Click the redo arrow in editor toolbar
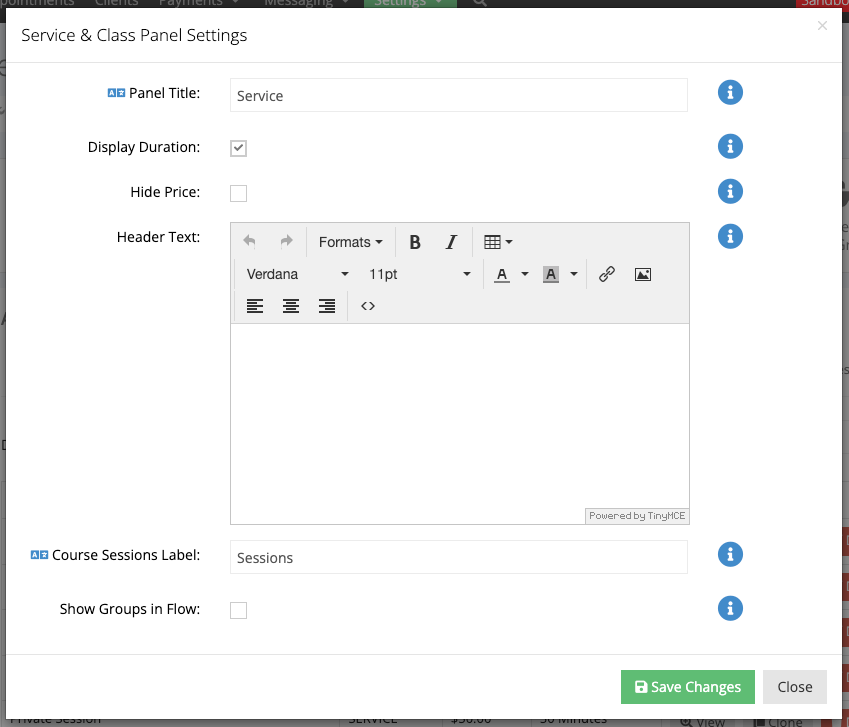Screen dimensions: 849x727 click(286, 241)
